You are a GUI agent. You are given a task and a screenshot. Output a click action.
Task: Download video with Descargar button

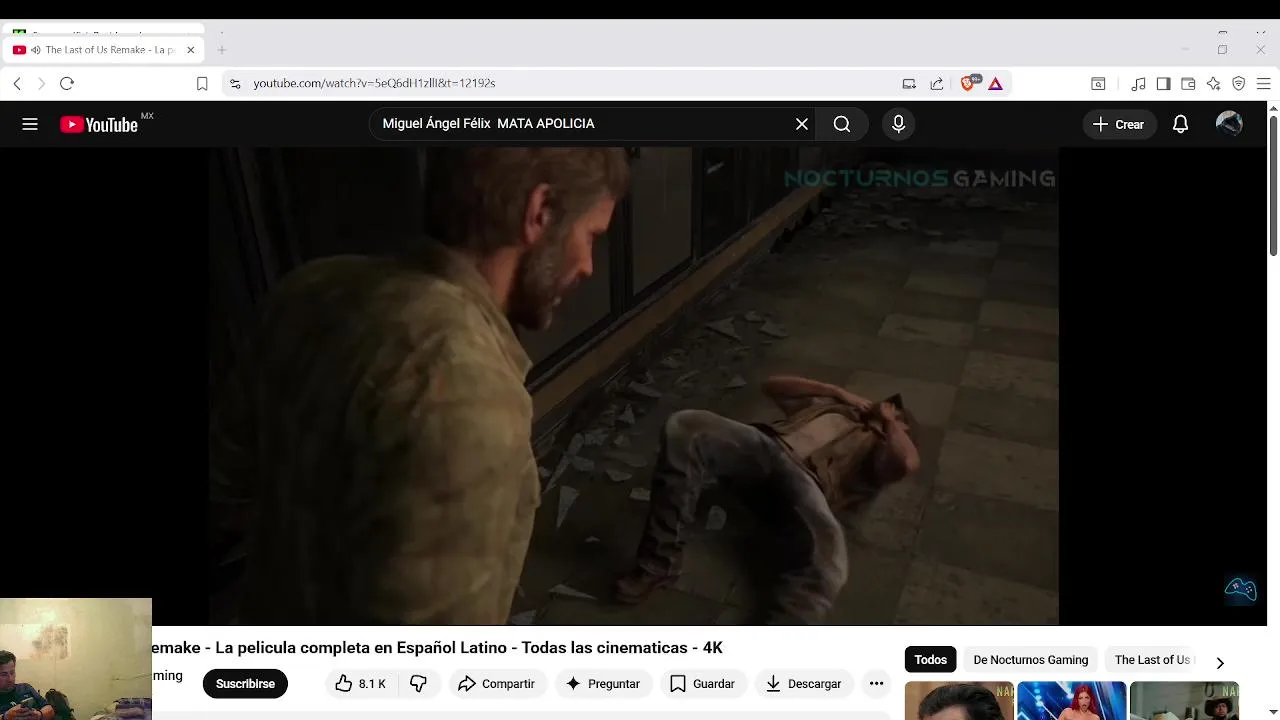tap(803, 684)
